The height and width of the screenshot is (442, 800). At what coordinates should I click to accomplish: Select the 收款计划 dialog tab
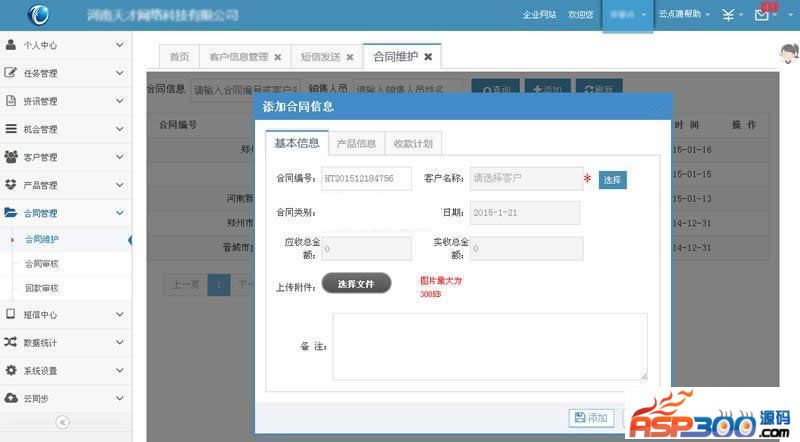413,143
